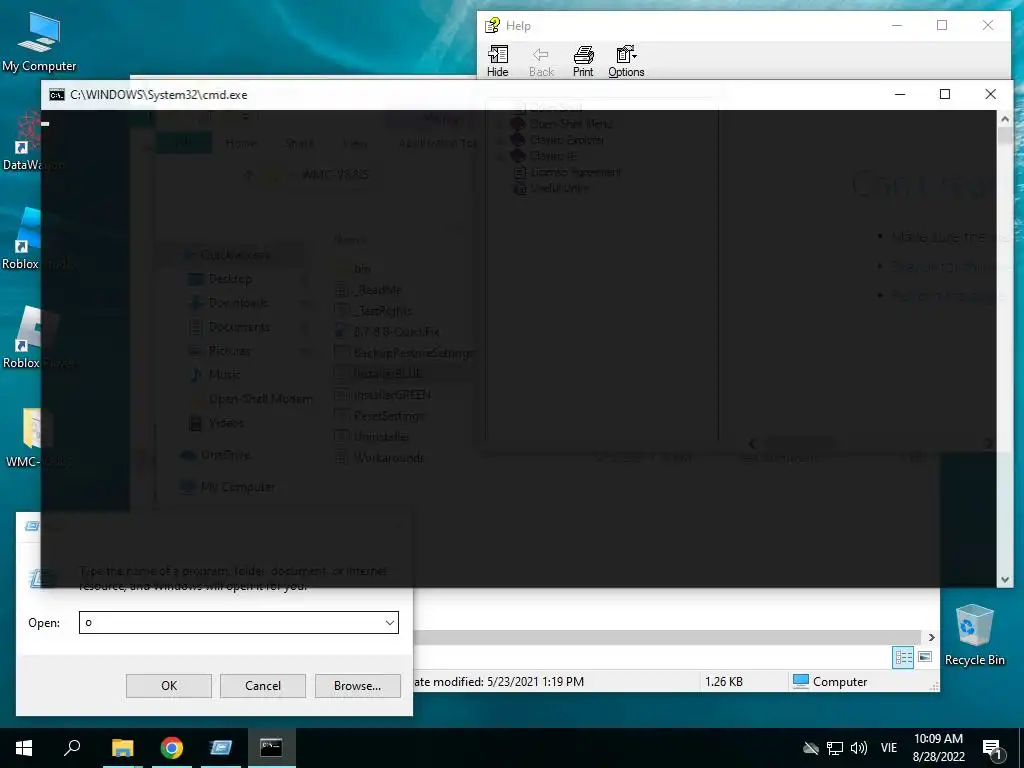Click the cmd window scroll-up arrow
Image resolution: width=1024 pixels, height=768 pixels.
click(x=1004, y=119)
